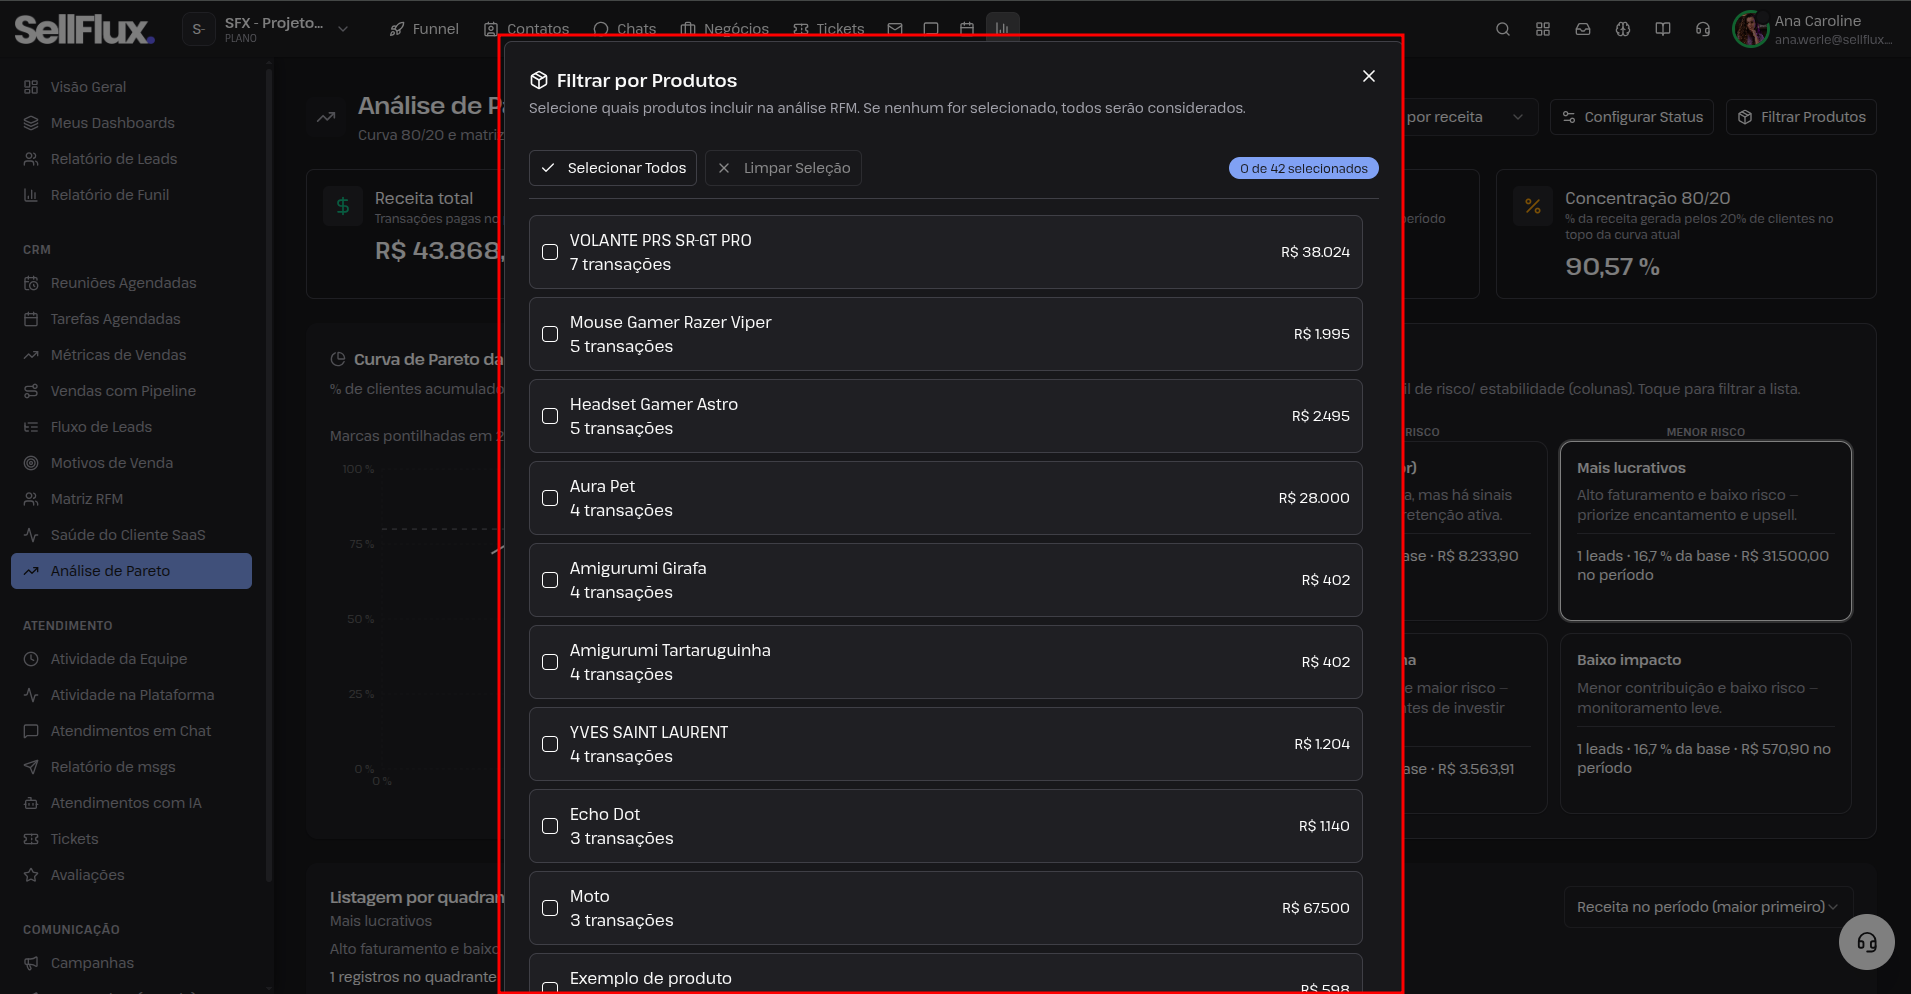
Task: Select the Baixo impacto quadrant card
Action: (x=1706, y=724)
